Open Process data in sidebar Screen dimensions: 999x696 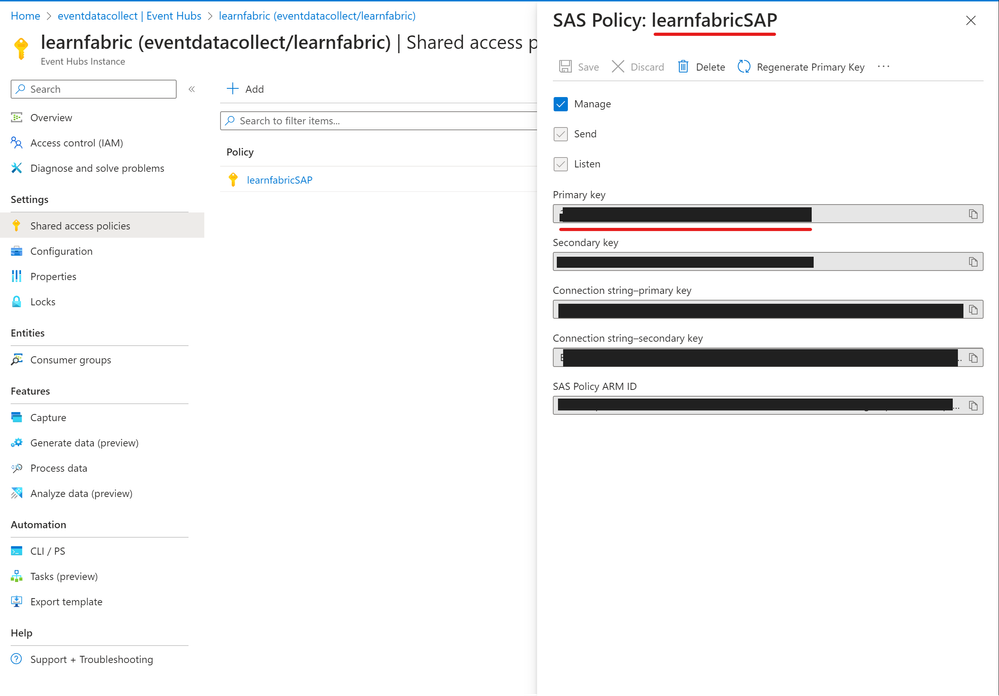[59, 468]
